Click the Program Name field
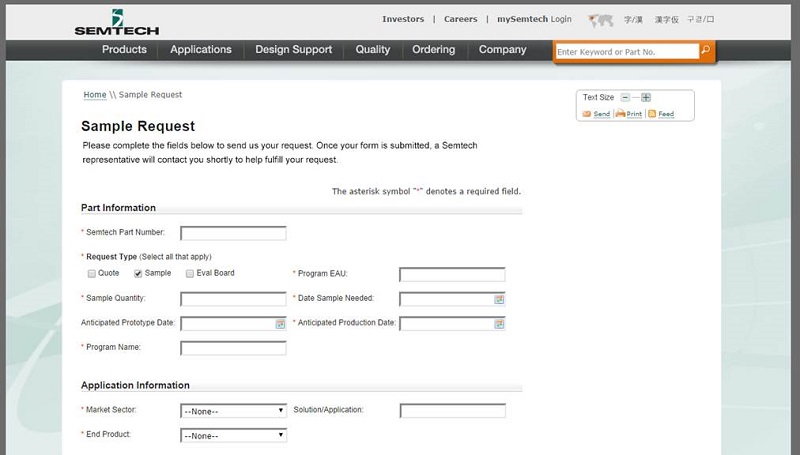This screenshot has width=800, height=455. 233,348
